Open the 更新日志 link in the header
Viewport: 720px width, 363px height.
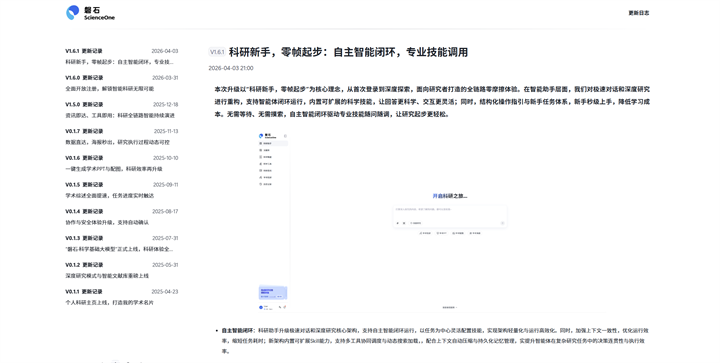[638, 13]
